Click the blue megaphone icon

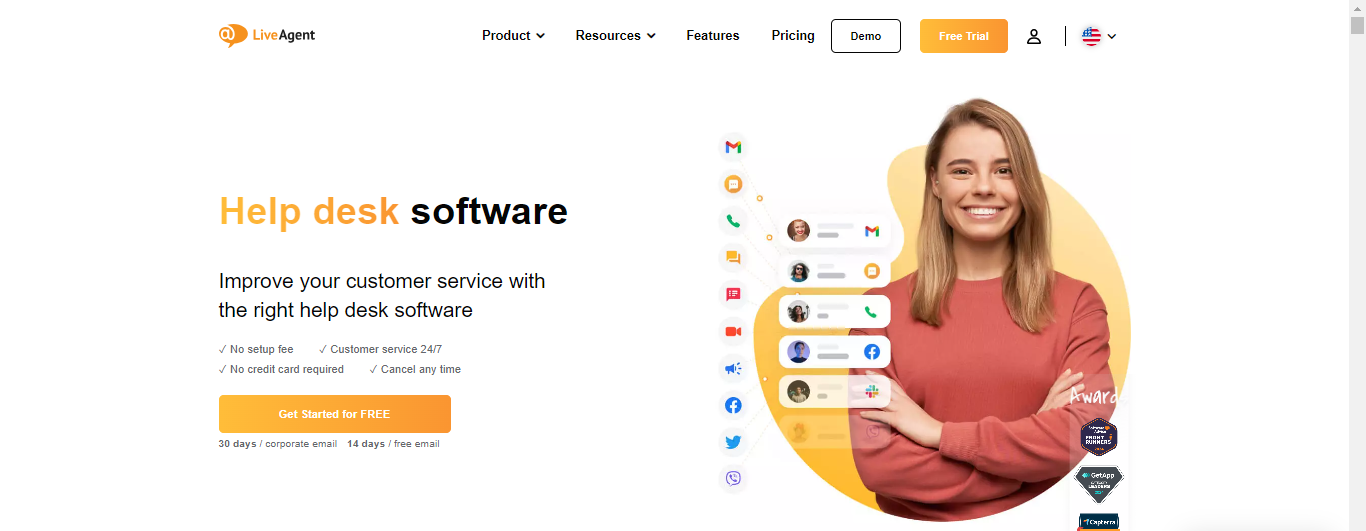point(733,368)
